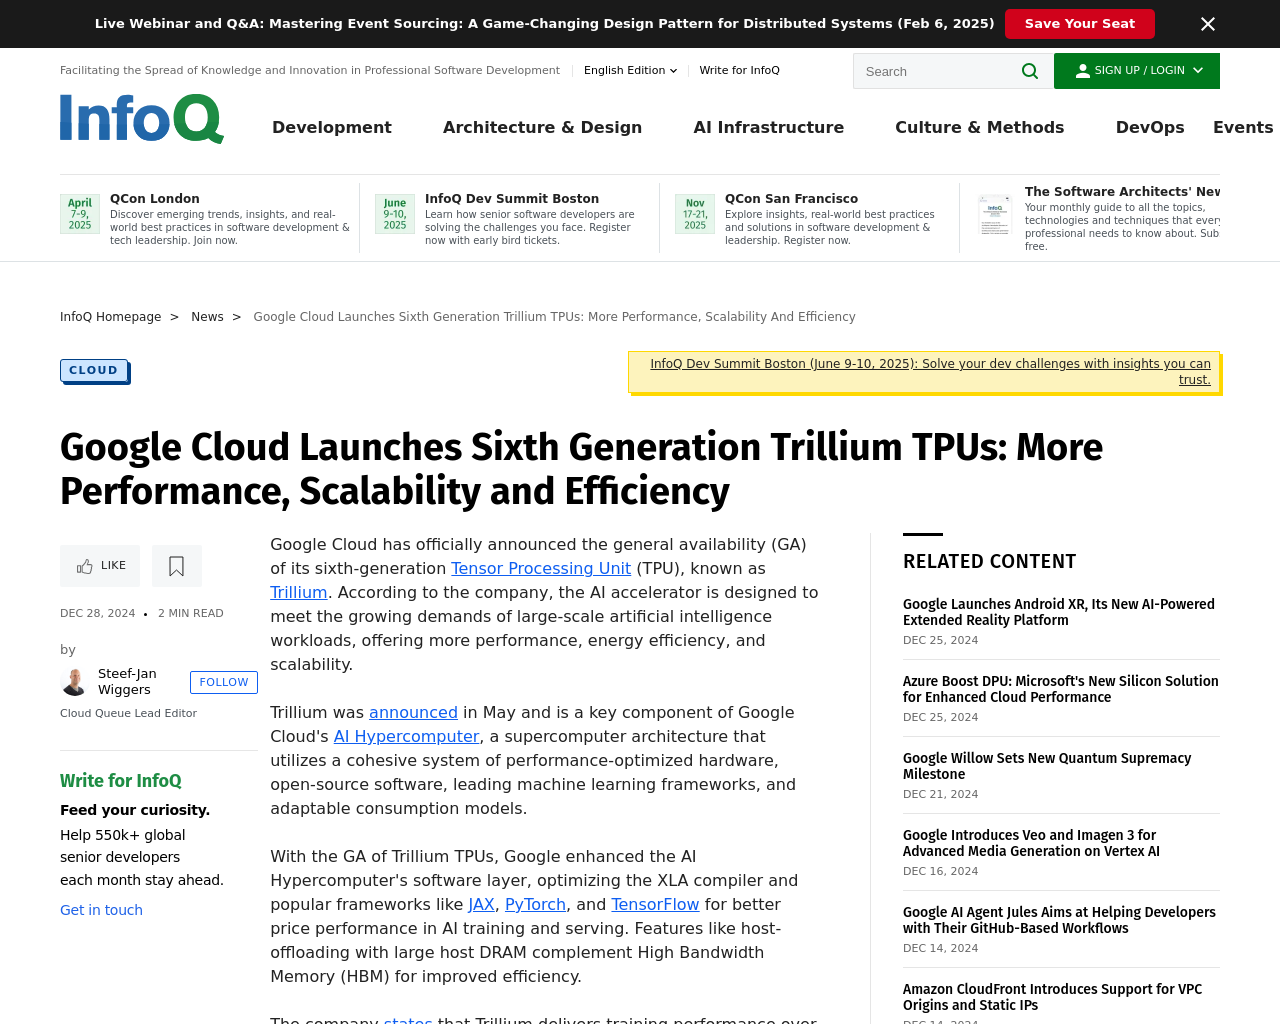
Task: Open Google Launches Android XR related article
Action: 1059,612
